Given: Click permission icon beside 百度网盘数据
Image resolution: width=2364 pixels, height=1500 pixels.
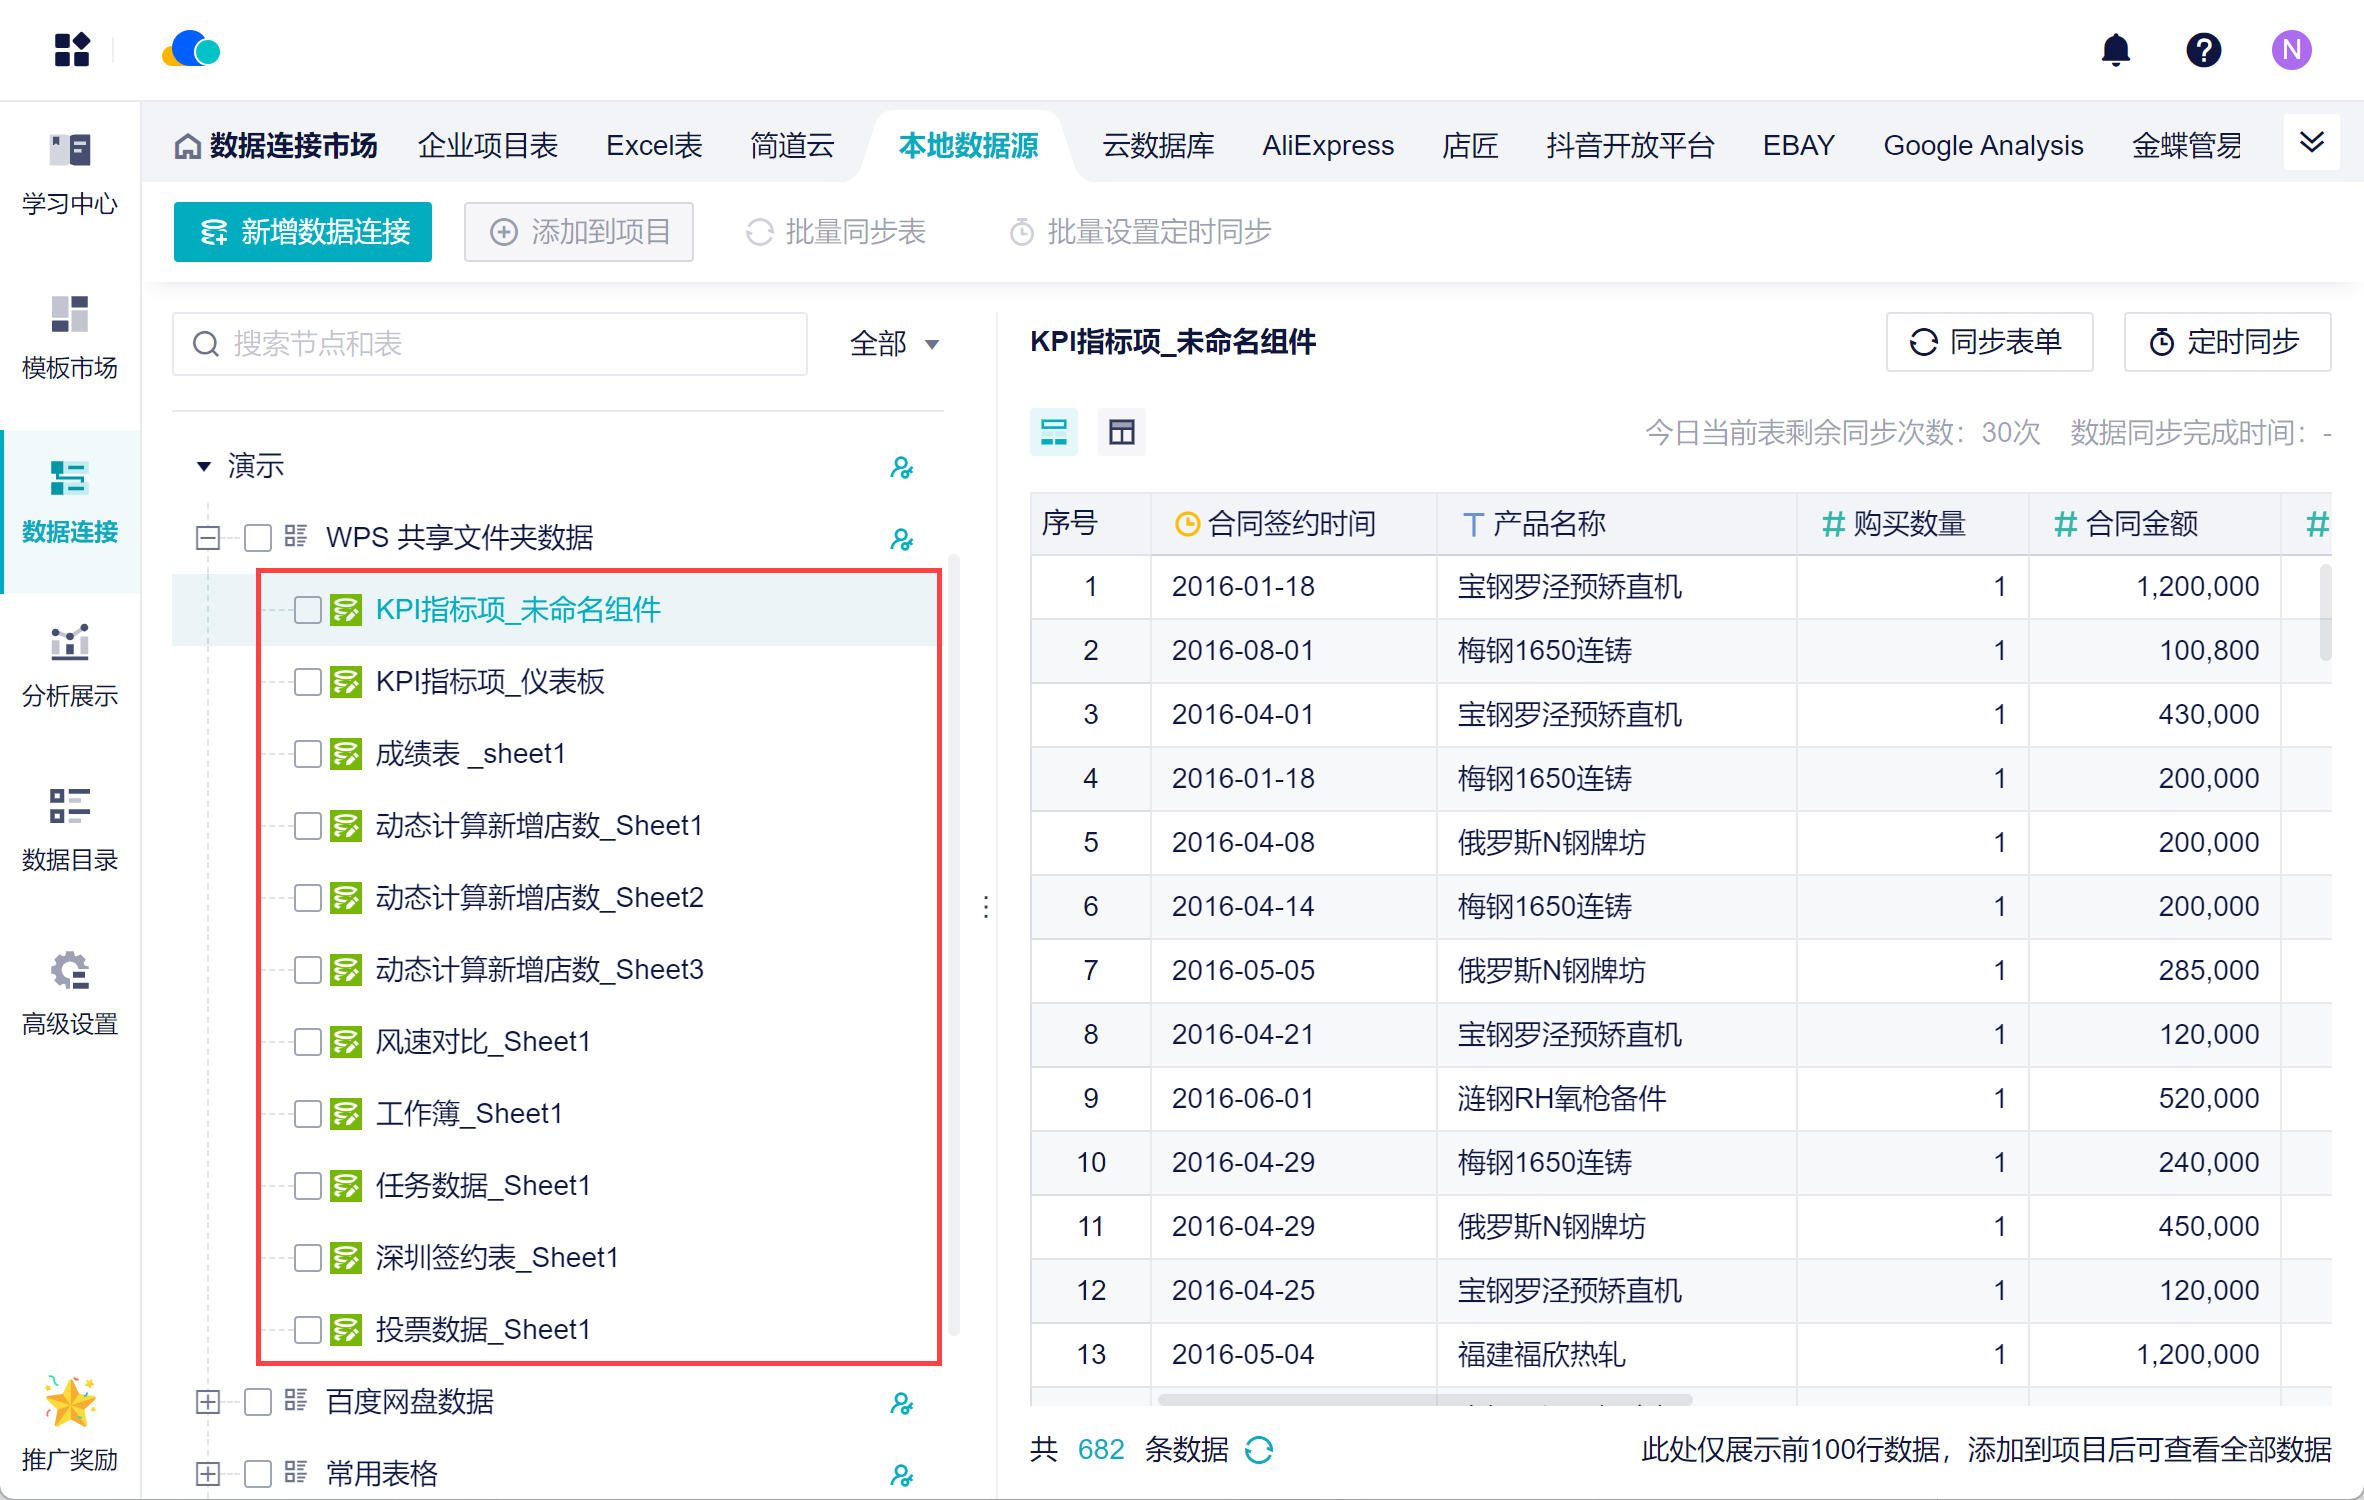Looking at the screenshot, I should pos(901,1403).
